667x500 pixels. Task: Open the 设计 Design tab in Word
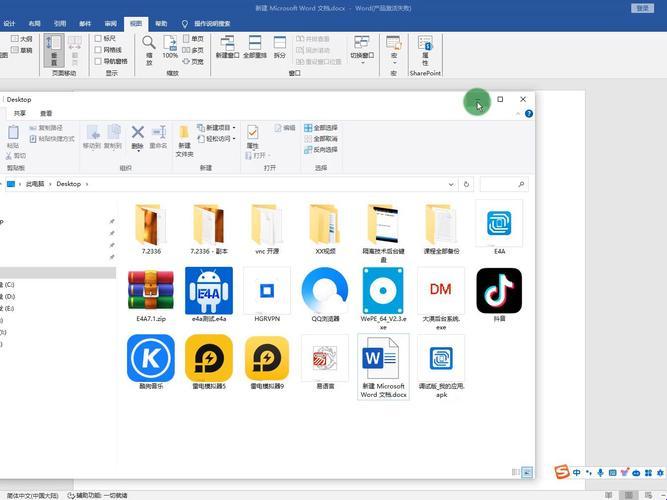point(9,24)
